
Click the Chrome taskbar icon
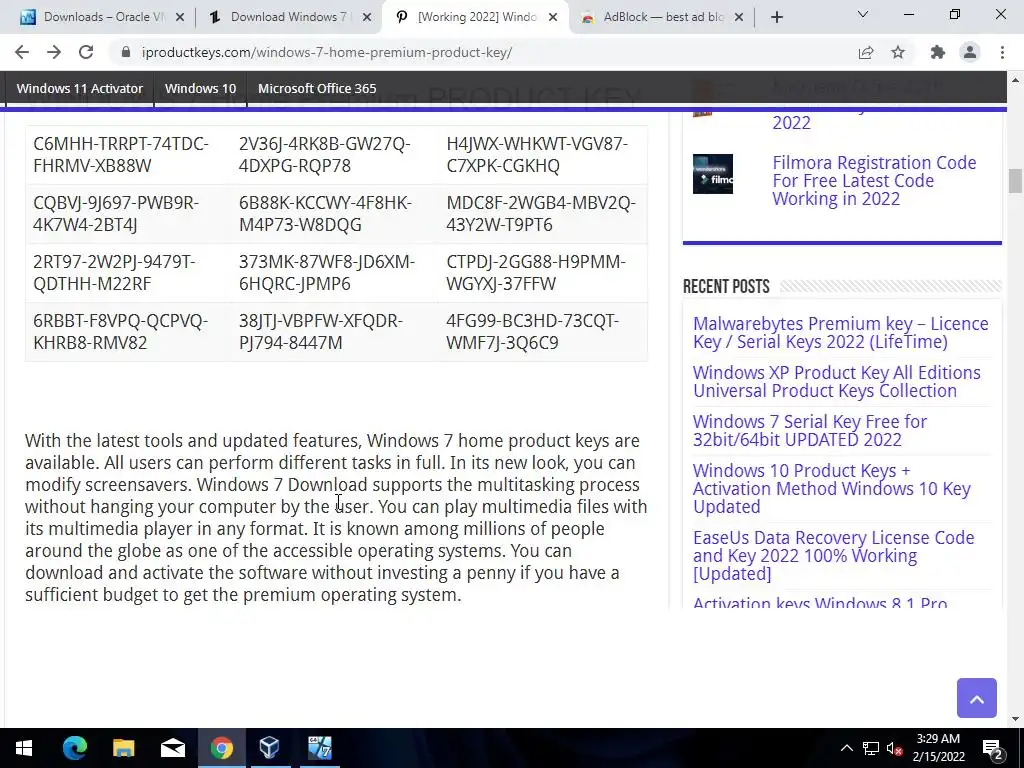pyautogui.click(x=221, y=748)
